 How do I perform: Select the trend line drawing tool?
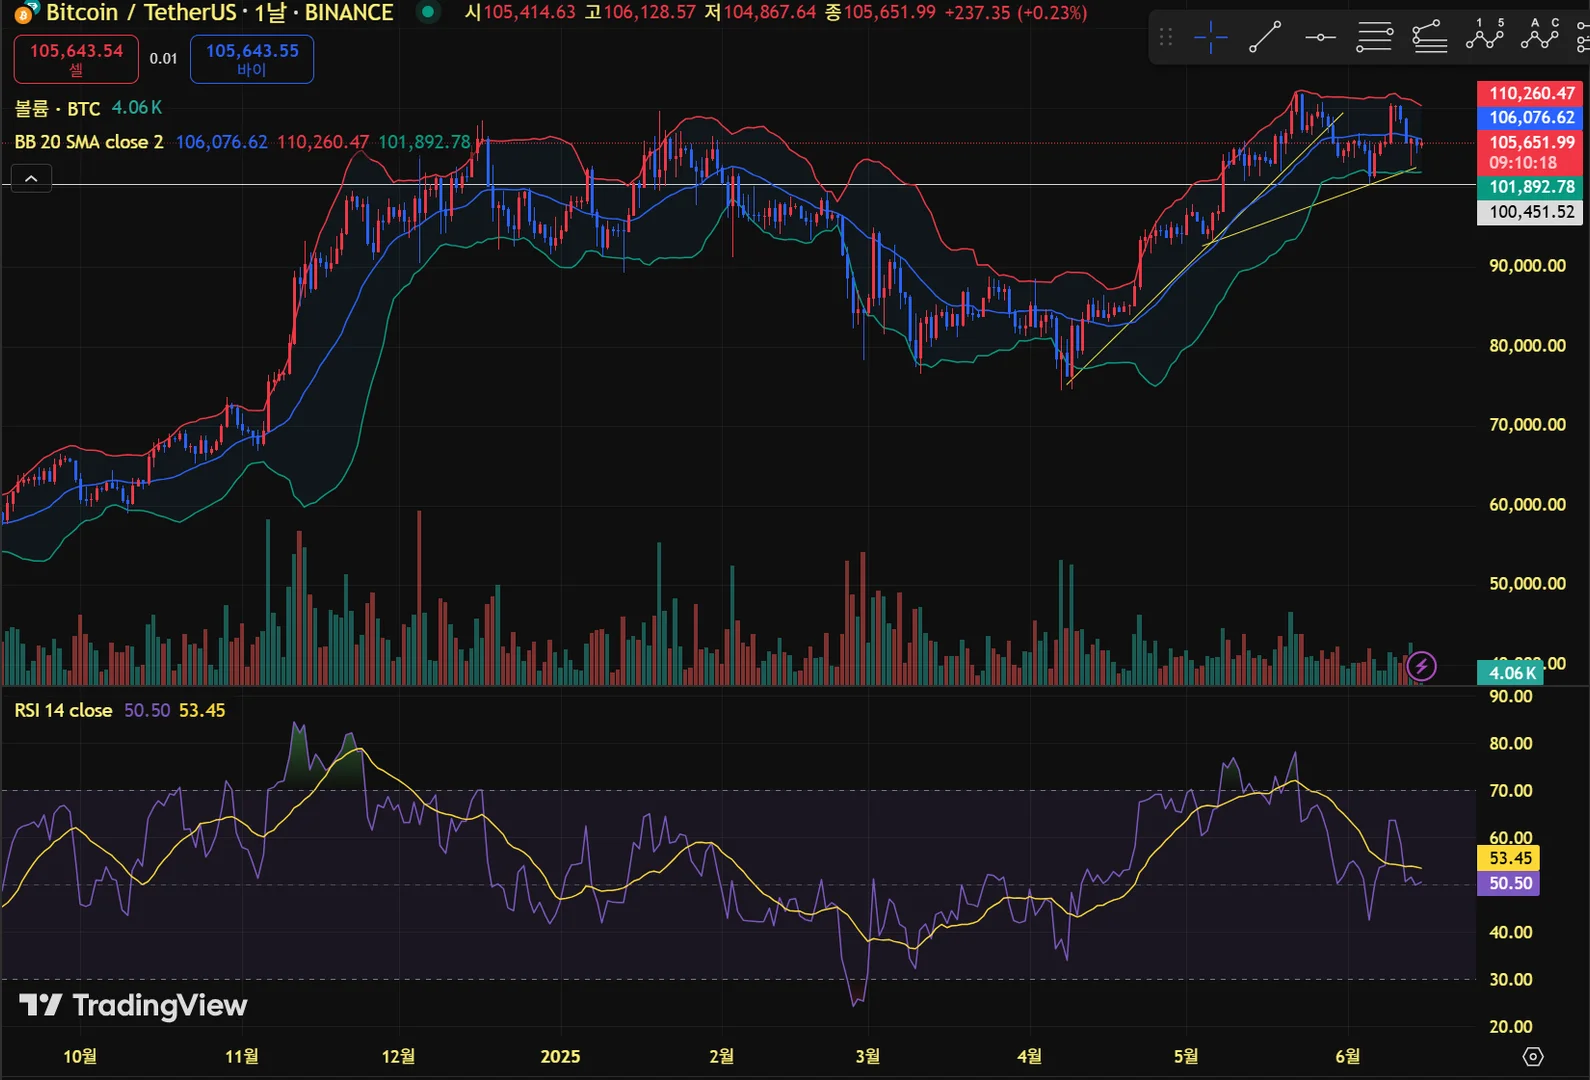tap(1265, 38)
